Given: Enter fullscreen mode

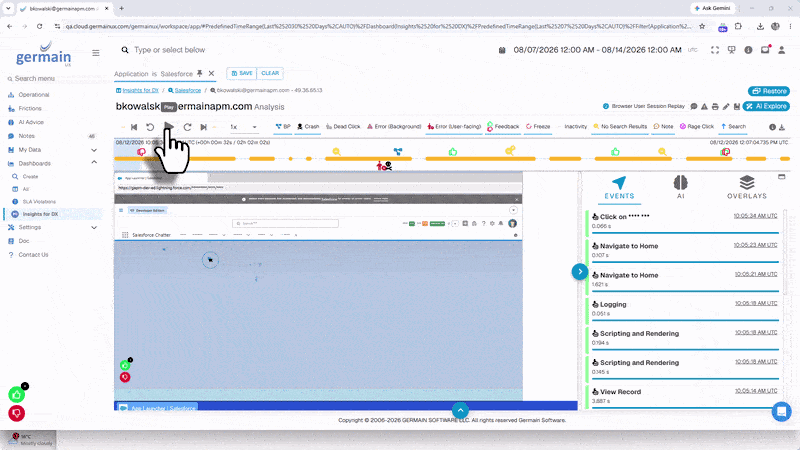Looking at the screenshot, I should click(x=715, y=50).
